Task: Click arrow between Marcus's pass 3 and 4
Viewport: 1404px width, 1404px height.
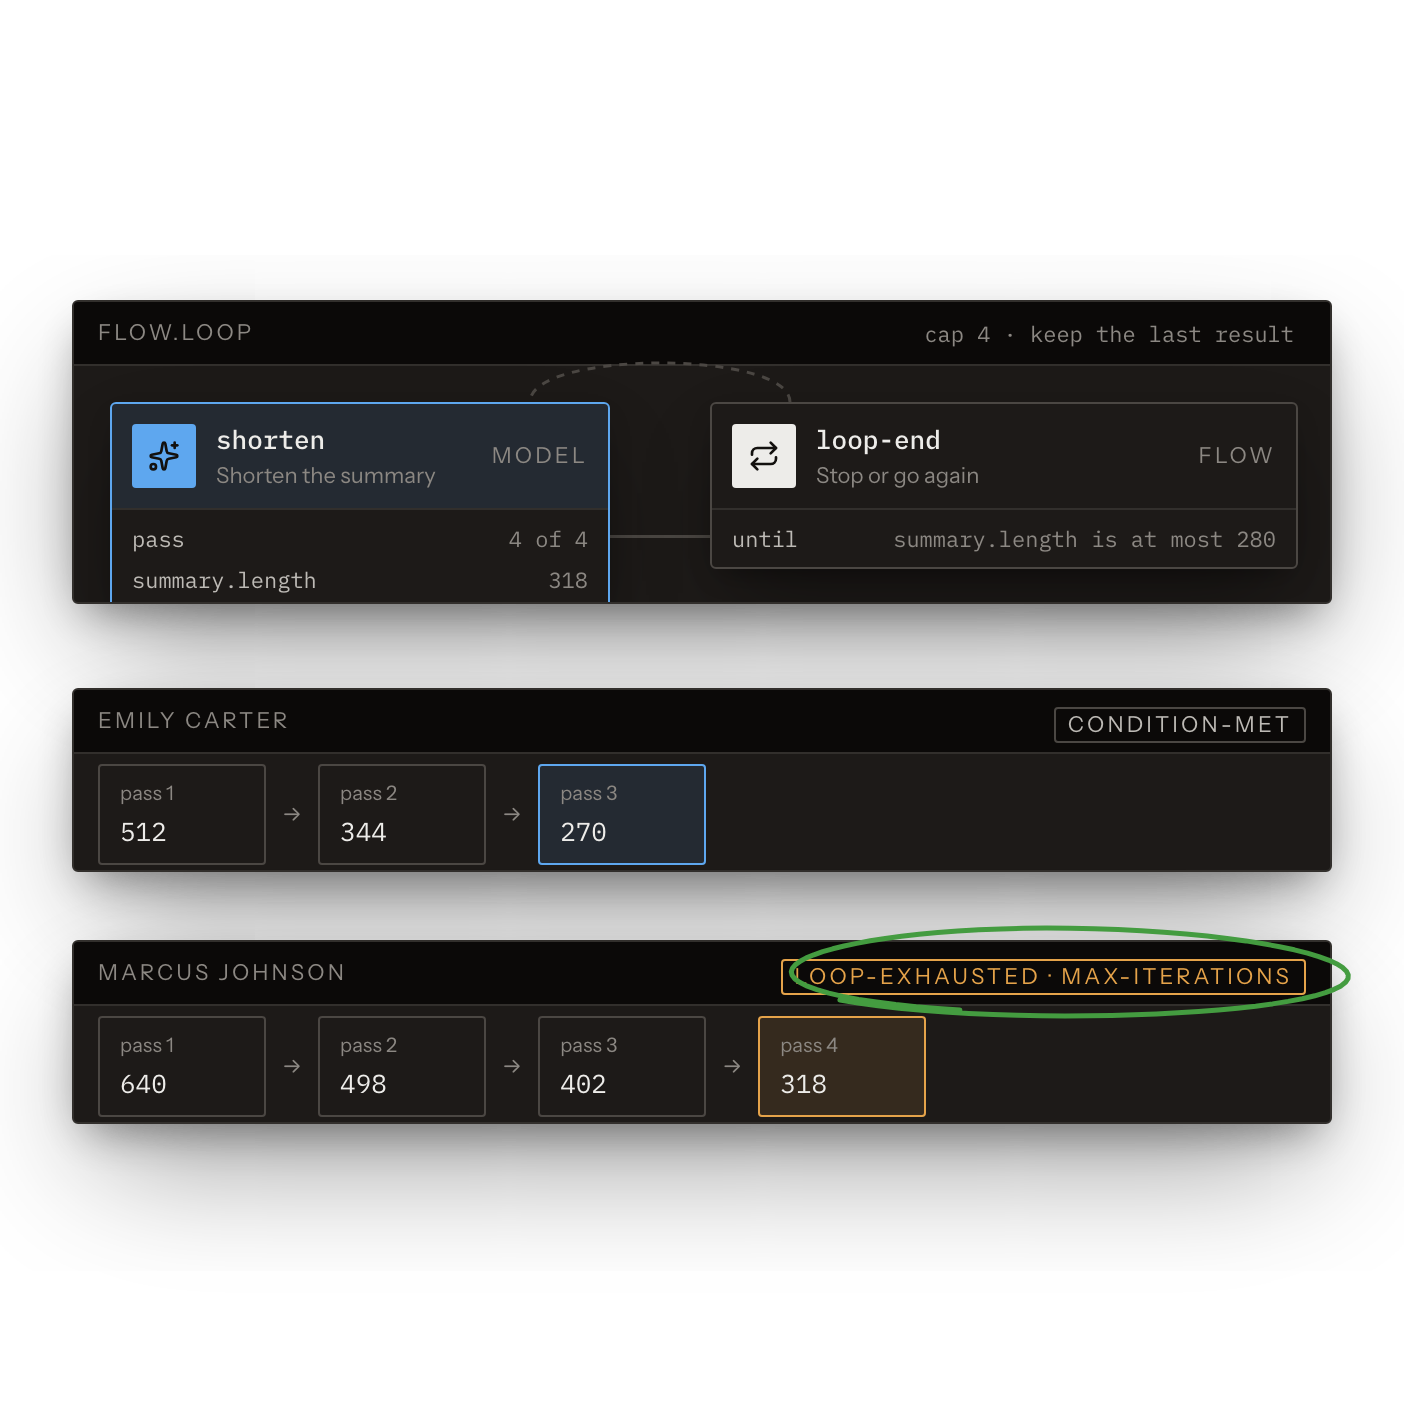Action: click(732, 1067)
